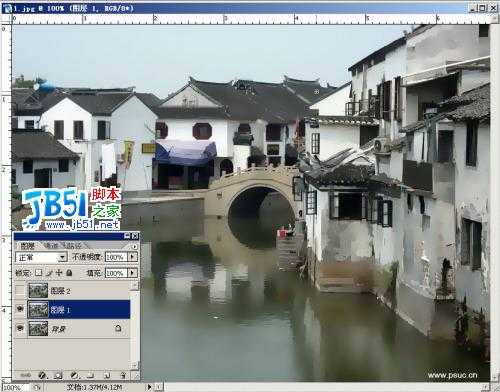Open the 不透明度 opacity slider arrow
Image resolution: width=500 pixels, height=392 pixels.
[x=133, y=257]
